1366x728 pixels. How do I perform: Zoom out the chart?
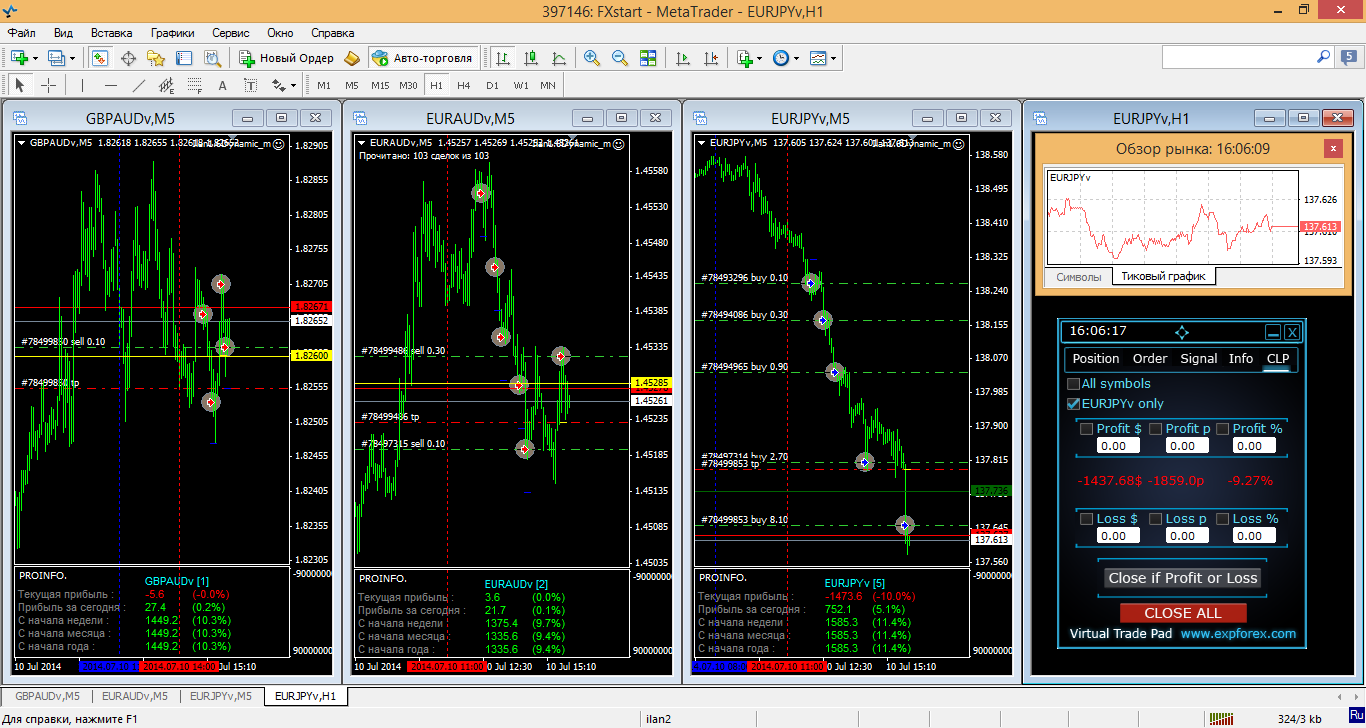(620, 58)
